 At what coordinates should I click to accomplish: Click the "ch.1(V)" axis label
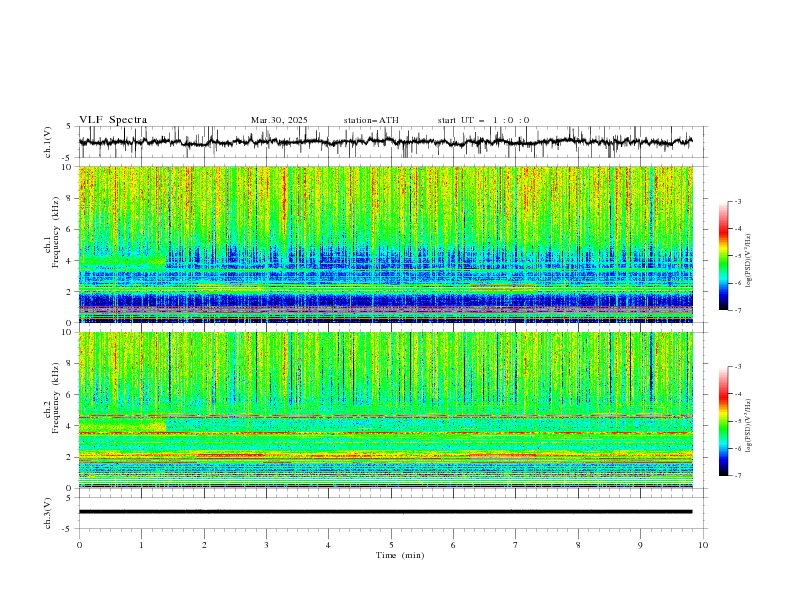coord(48,142)
